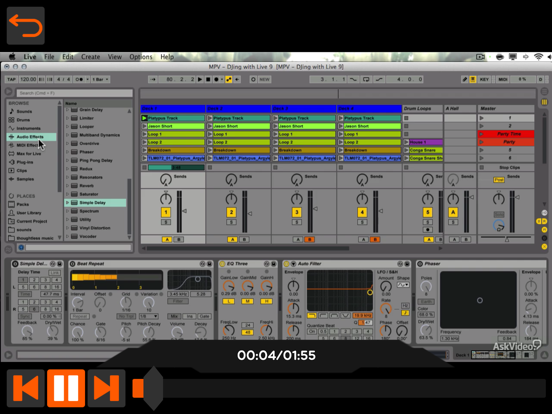Show the browser with the round toggle
Viewport: 552px width, 414px height.
8,92
